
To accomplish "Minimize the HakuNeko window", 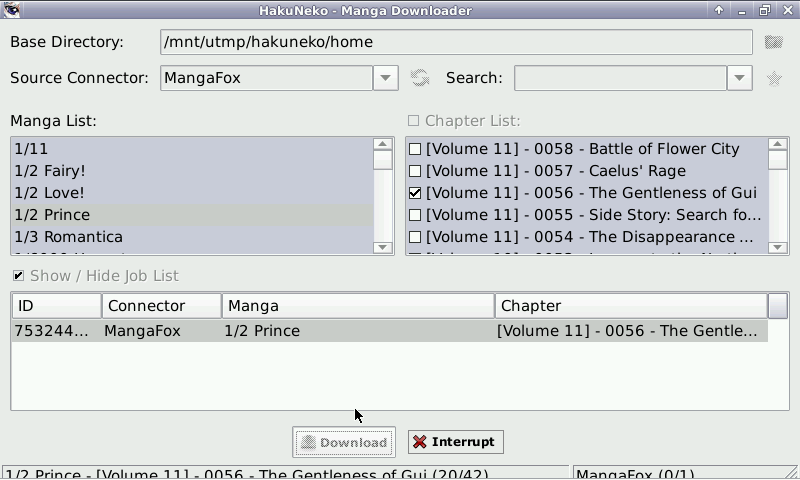I will 742,10.
